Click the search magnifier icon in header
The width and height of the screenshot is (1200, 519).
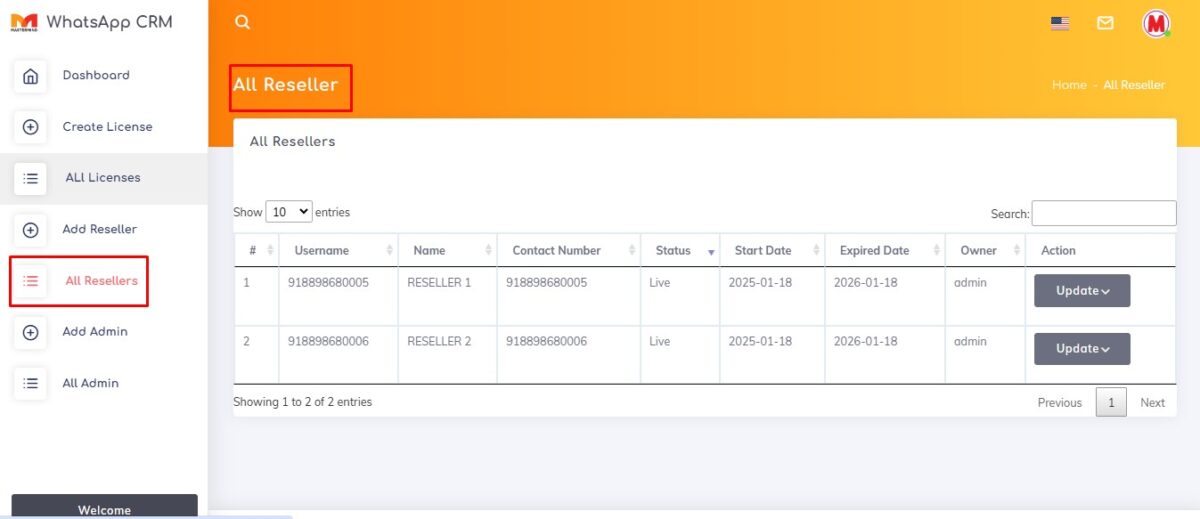tap(242, 22)
